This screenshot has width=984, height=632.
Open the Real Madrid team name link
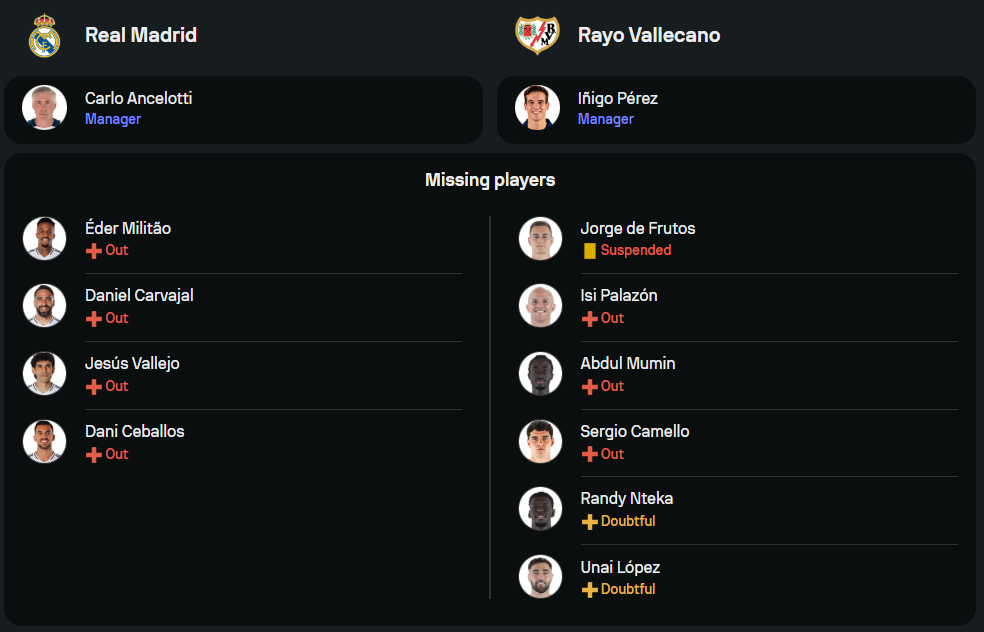[141, 35]
